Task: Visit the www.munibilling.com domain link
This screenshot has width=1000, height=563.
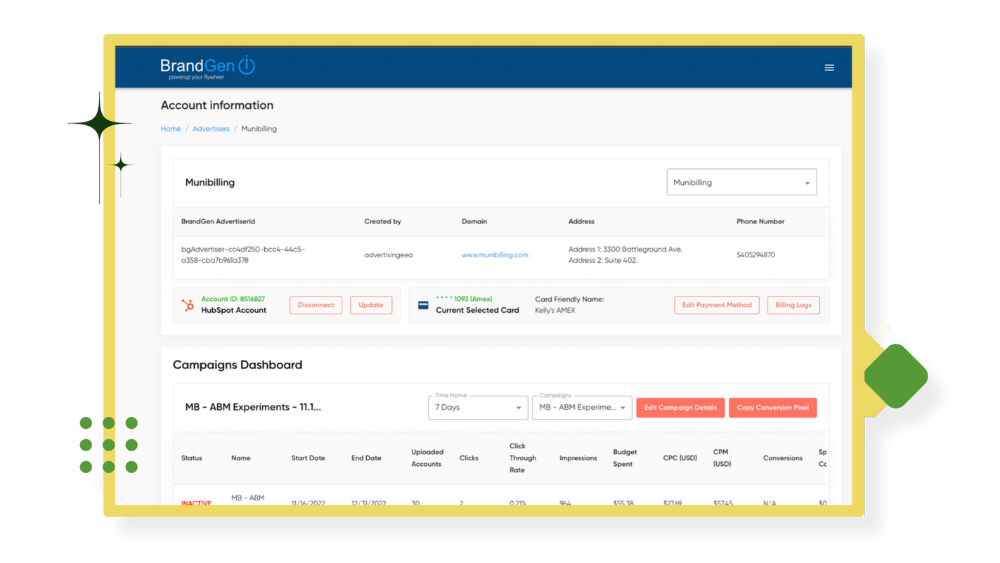Action: (x=494, y=255)
